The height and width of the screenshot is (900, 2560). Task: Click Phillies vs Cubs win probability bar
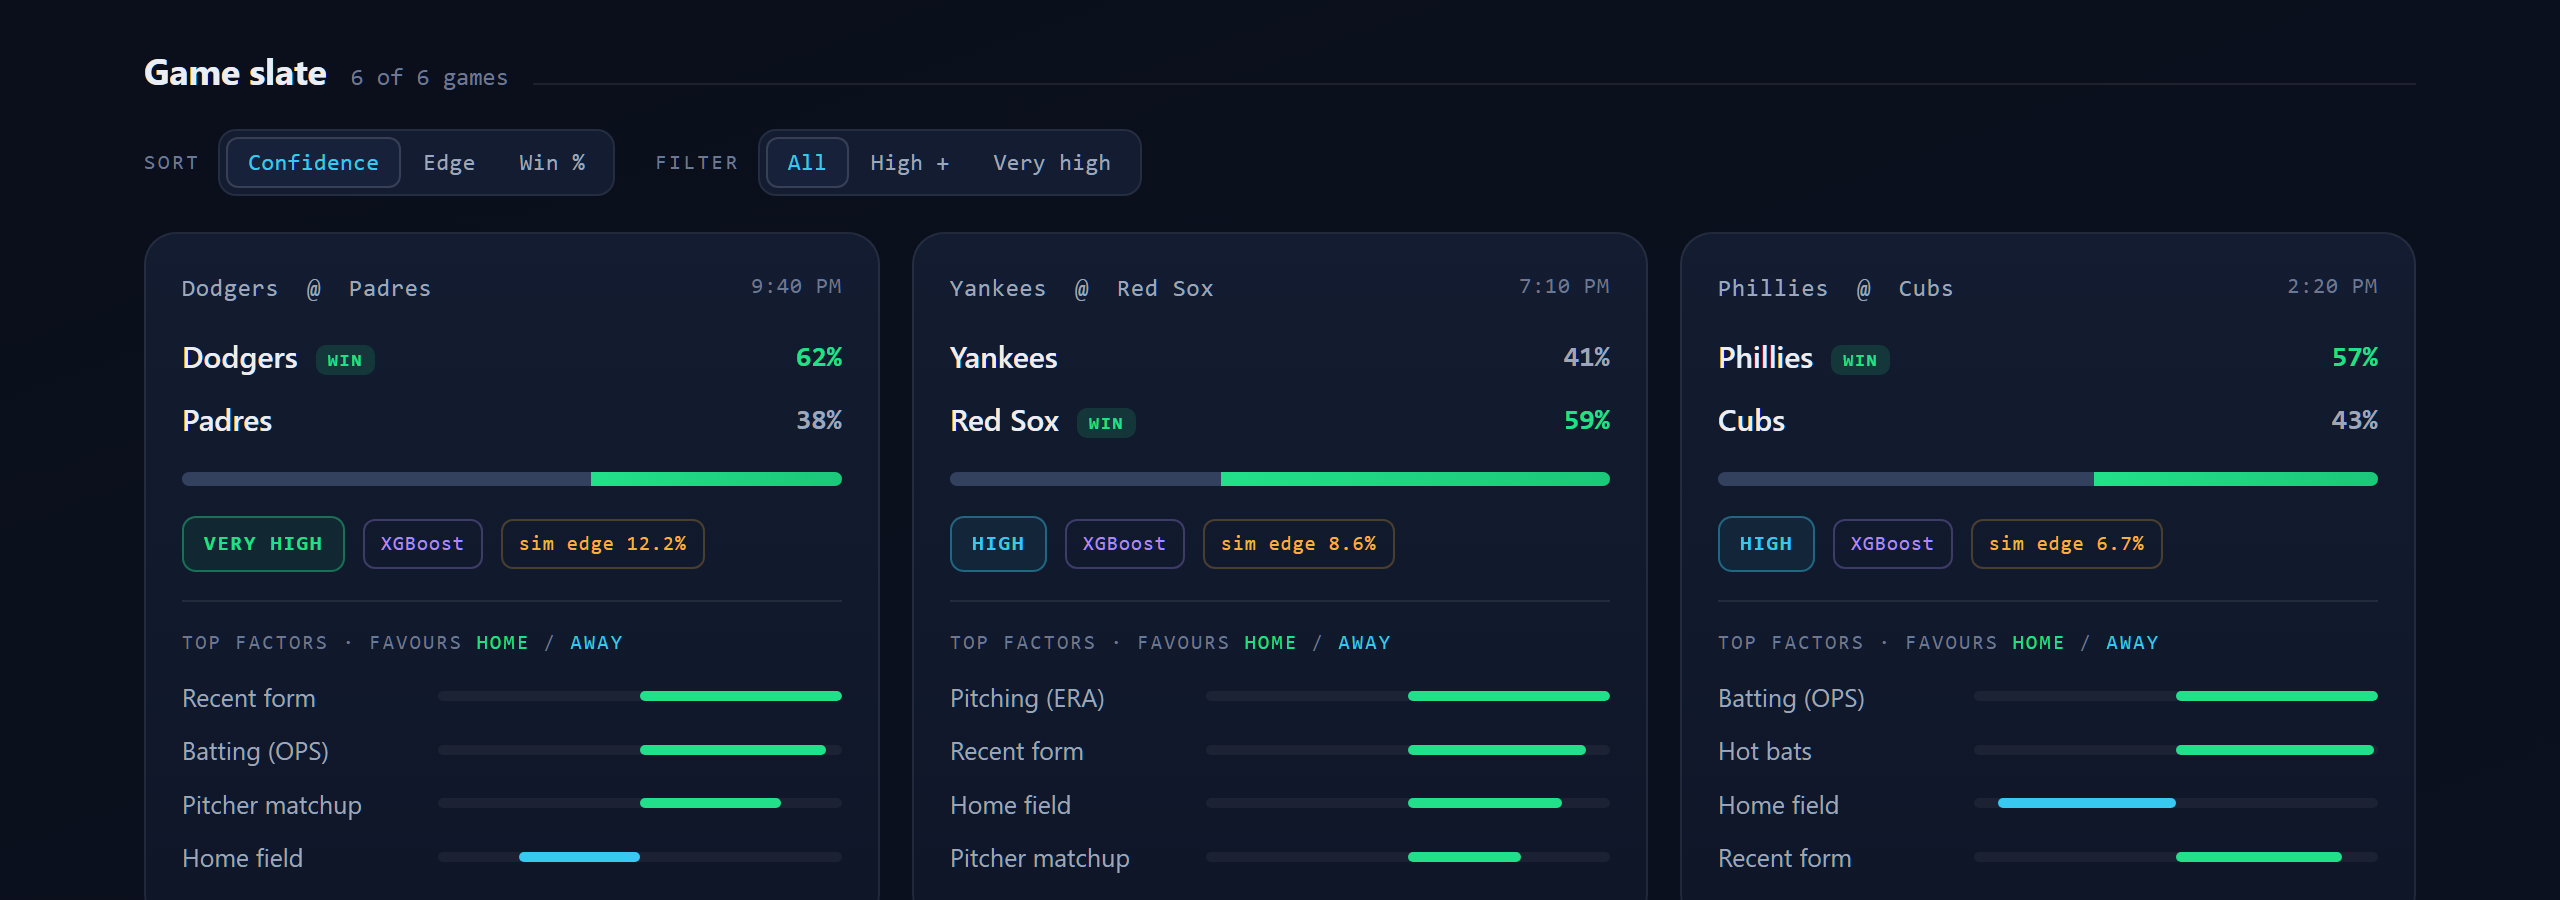2048,479
